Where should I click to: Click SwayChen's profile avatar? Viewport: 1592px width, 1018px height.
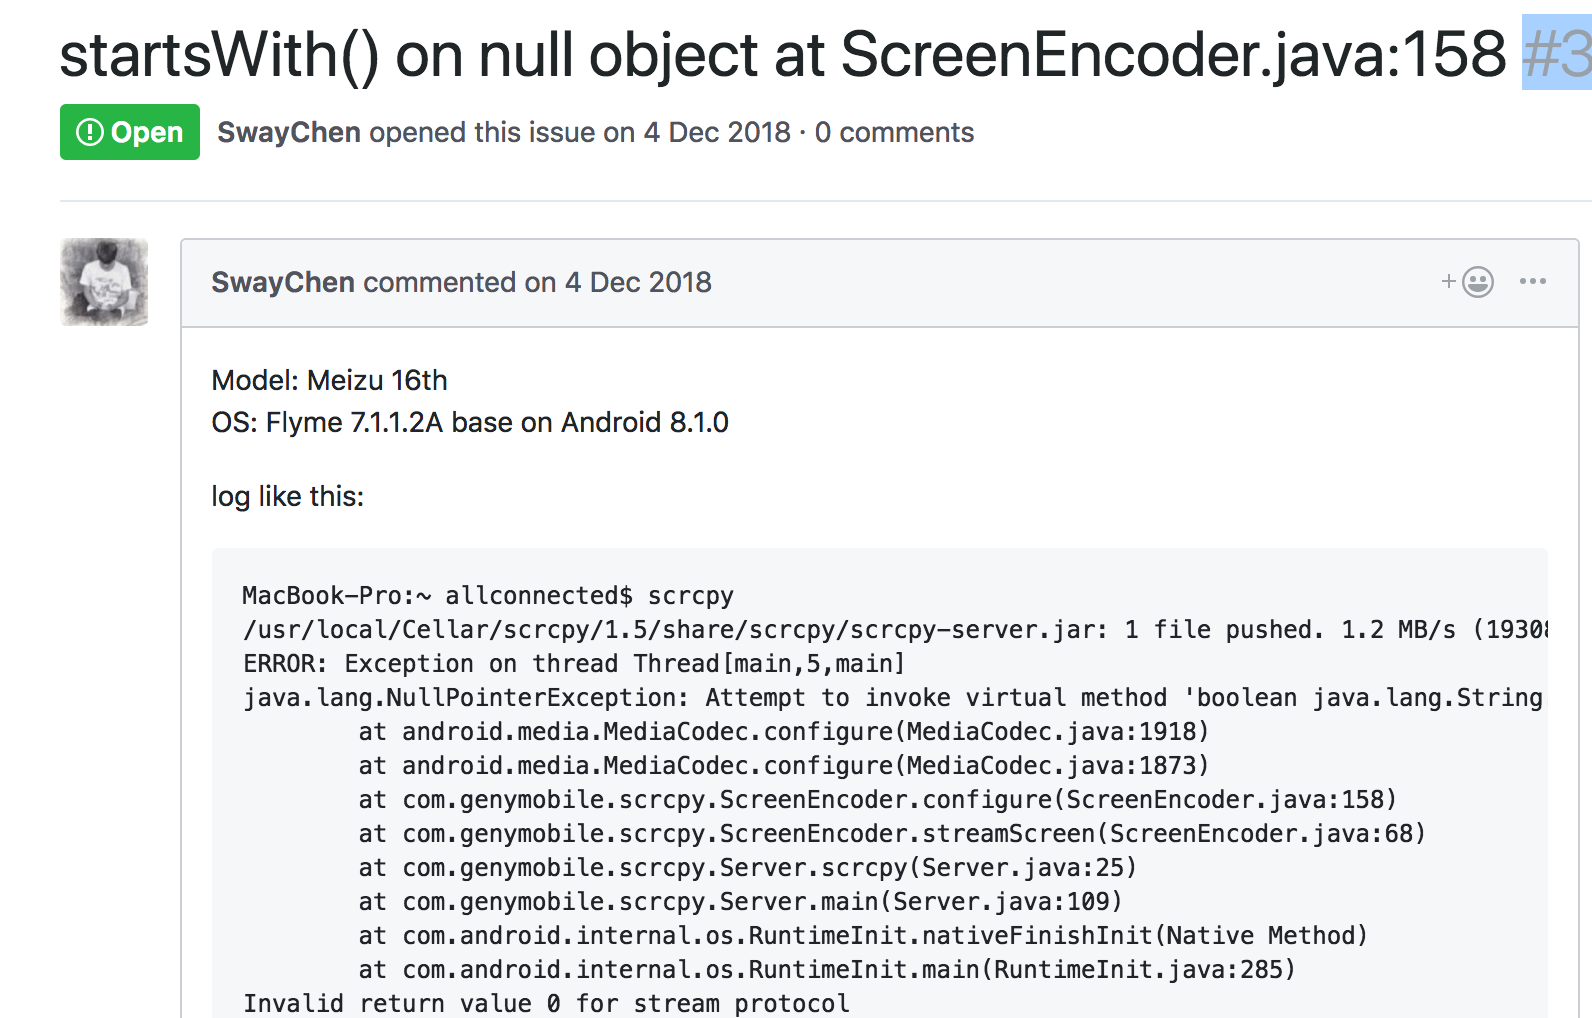tap(104, 283)
